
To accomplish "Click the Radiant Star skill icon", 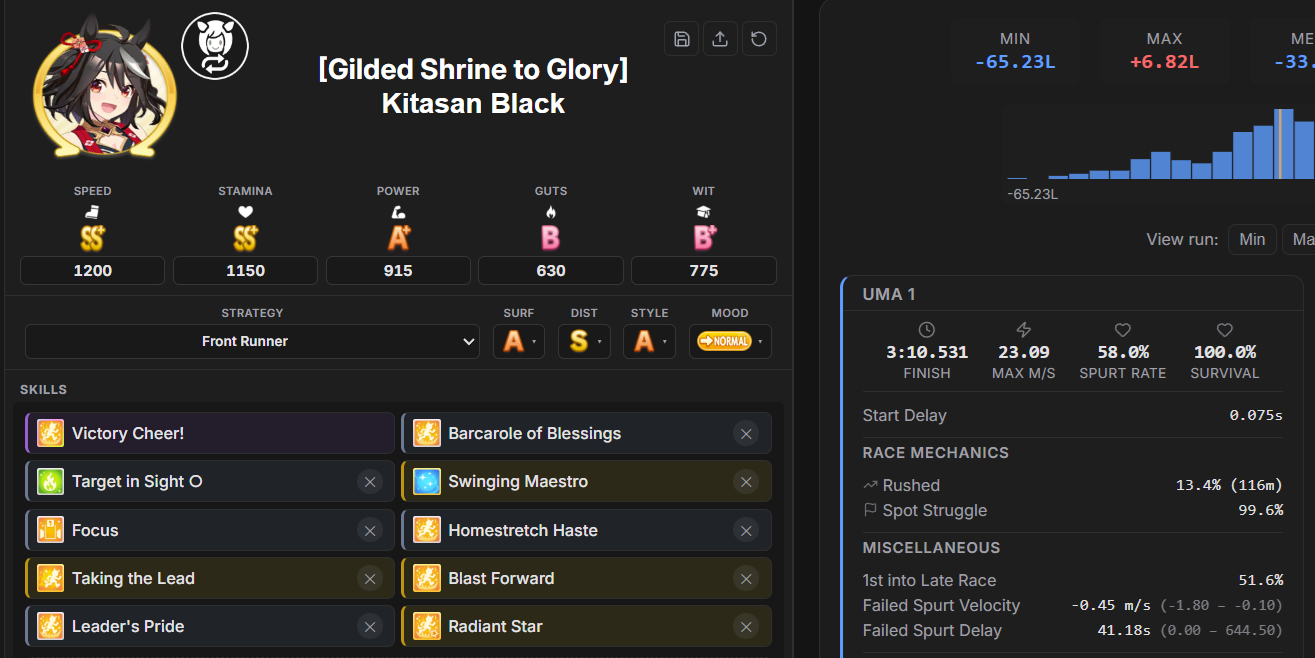I will [x=427, y=626].
